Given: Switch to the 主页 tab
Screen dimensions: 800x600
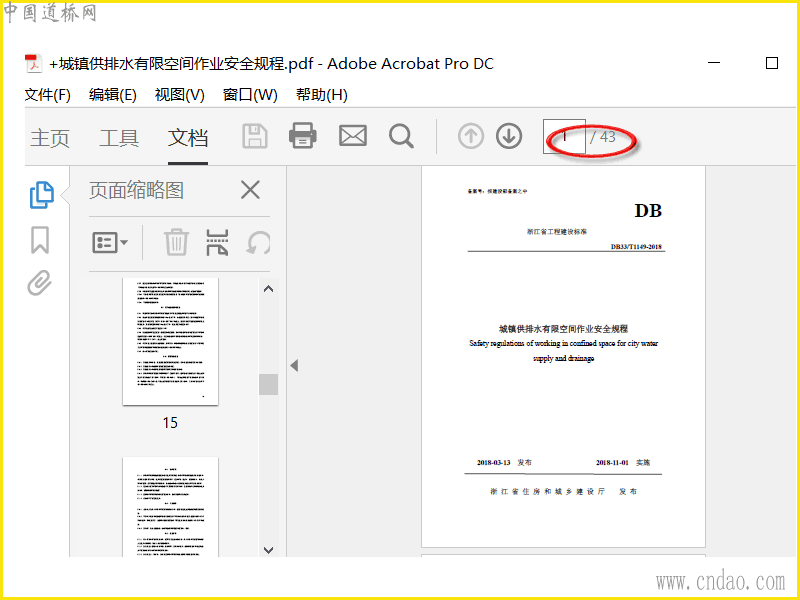Looking at the screenshot, I should [x=49, y=138].
